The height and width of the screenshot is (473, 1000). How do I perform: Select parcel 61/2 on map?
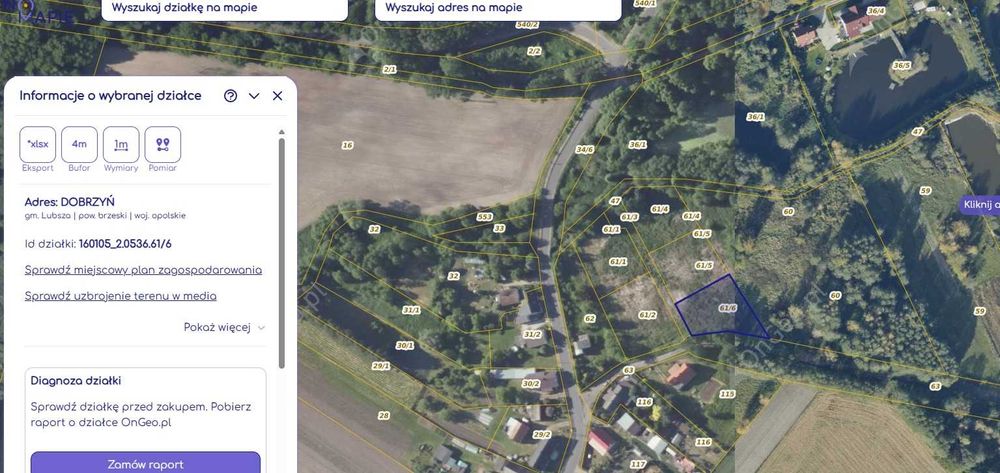pos(643,312)
